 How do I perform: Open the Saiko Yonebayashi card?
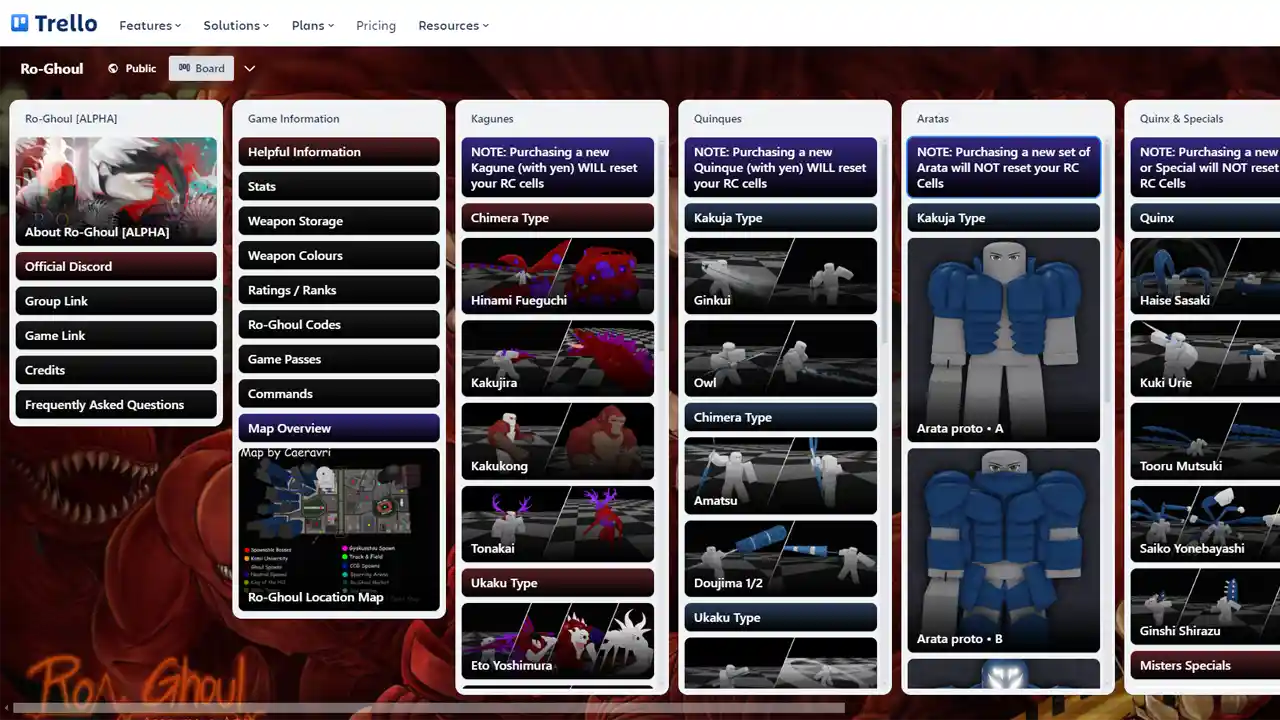(x=1205, y=524)
